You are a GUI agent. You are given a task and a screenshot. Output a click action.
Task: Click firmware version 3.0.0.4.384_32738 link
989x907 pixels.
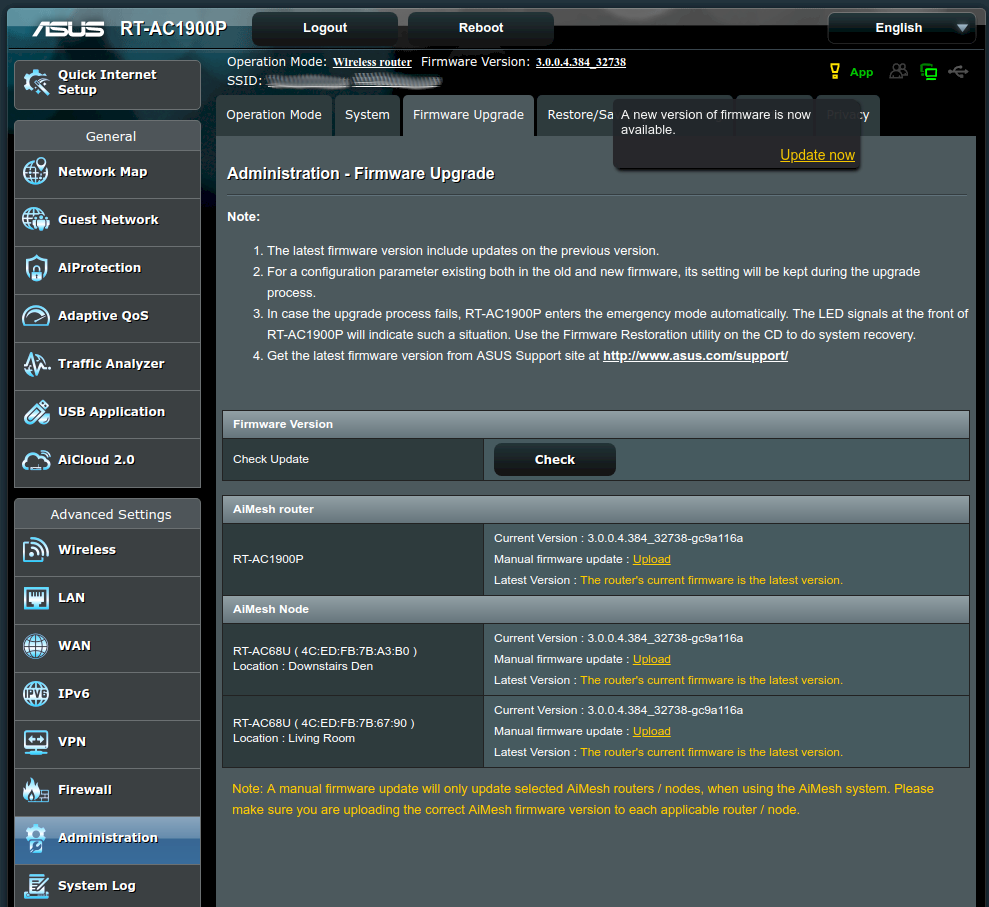[x=580, y=62]
